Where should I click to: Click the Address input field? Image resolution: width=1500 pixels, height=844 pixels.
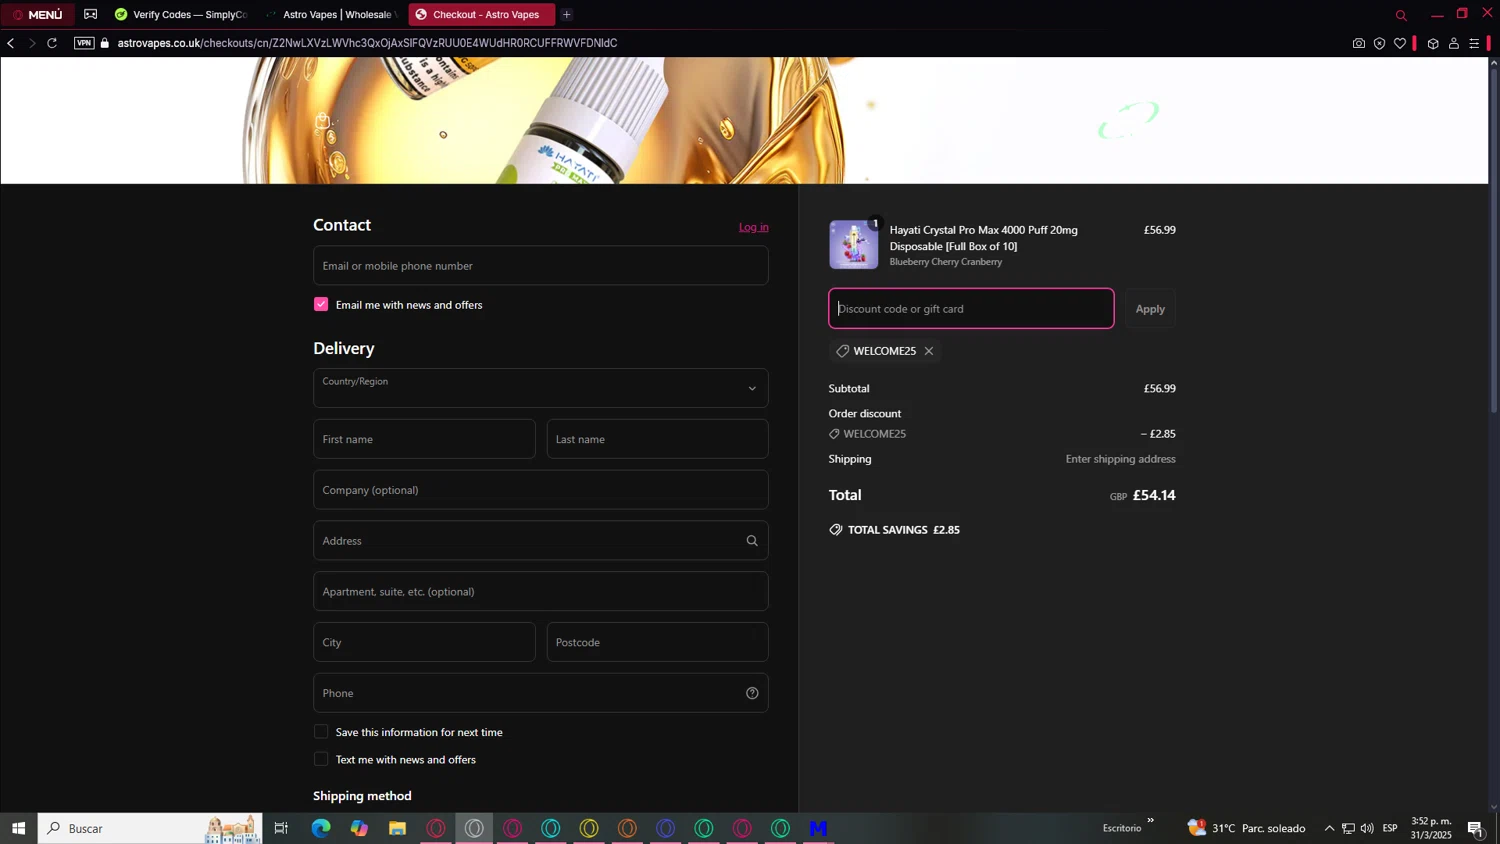pyautogui.click(x=541, y=541)
